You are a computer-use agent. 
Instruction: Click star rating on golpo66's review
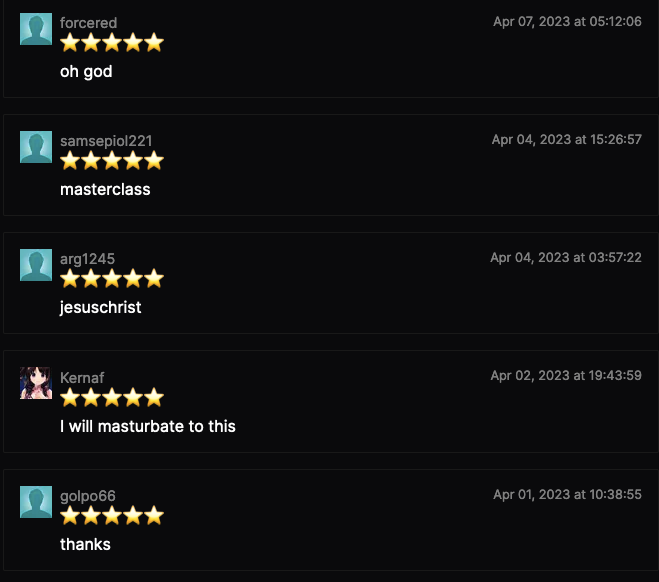coord(111,516)
